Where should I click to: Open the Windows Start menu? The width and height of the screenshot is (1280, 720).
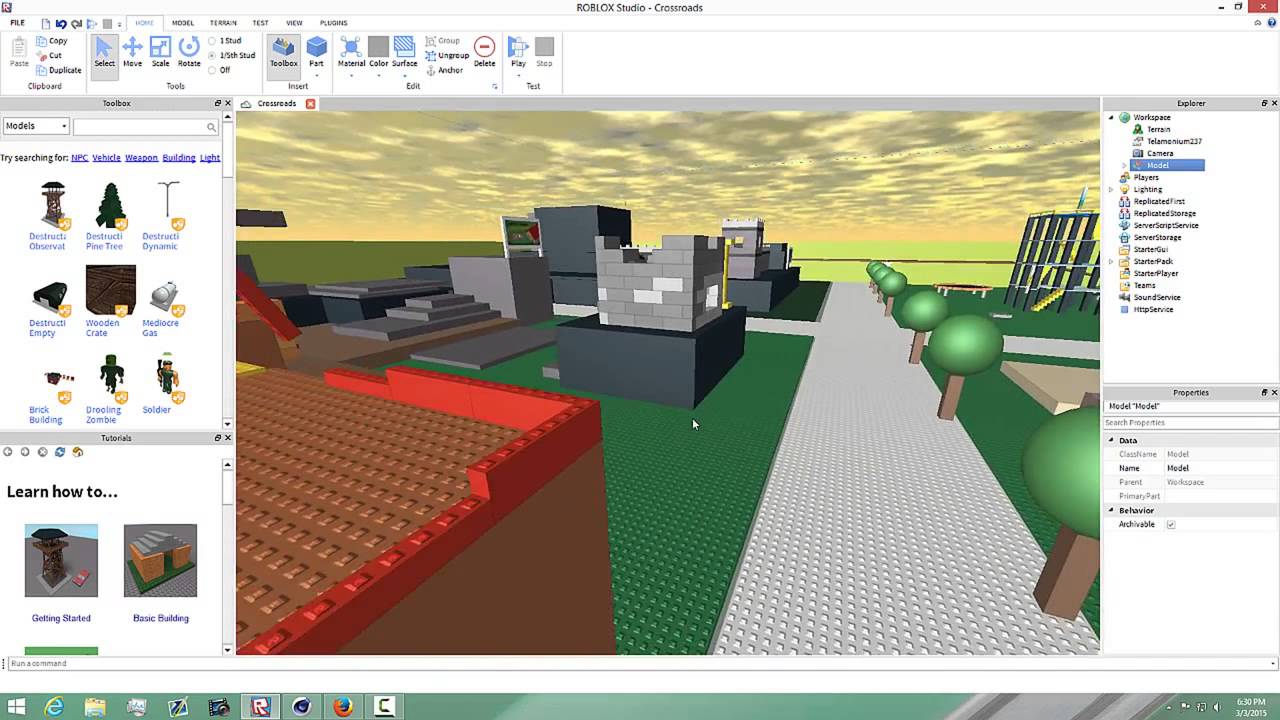click(16, 707)
